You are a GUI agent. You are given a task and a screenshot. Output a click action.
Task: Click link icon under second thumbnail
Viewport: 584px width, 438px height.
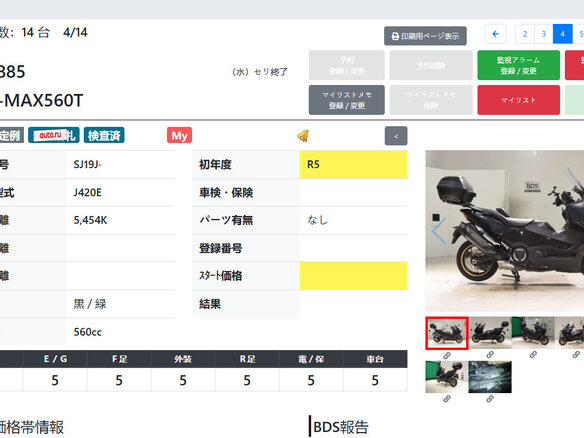point(490,355)
